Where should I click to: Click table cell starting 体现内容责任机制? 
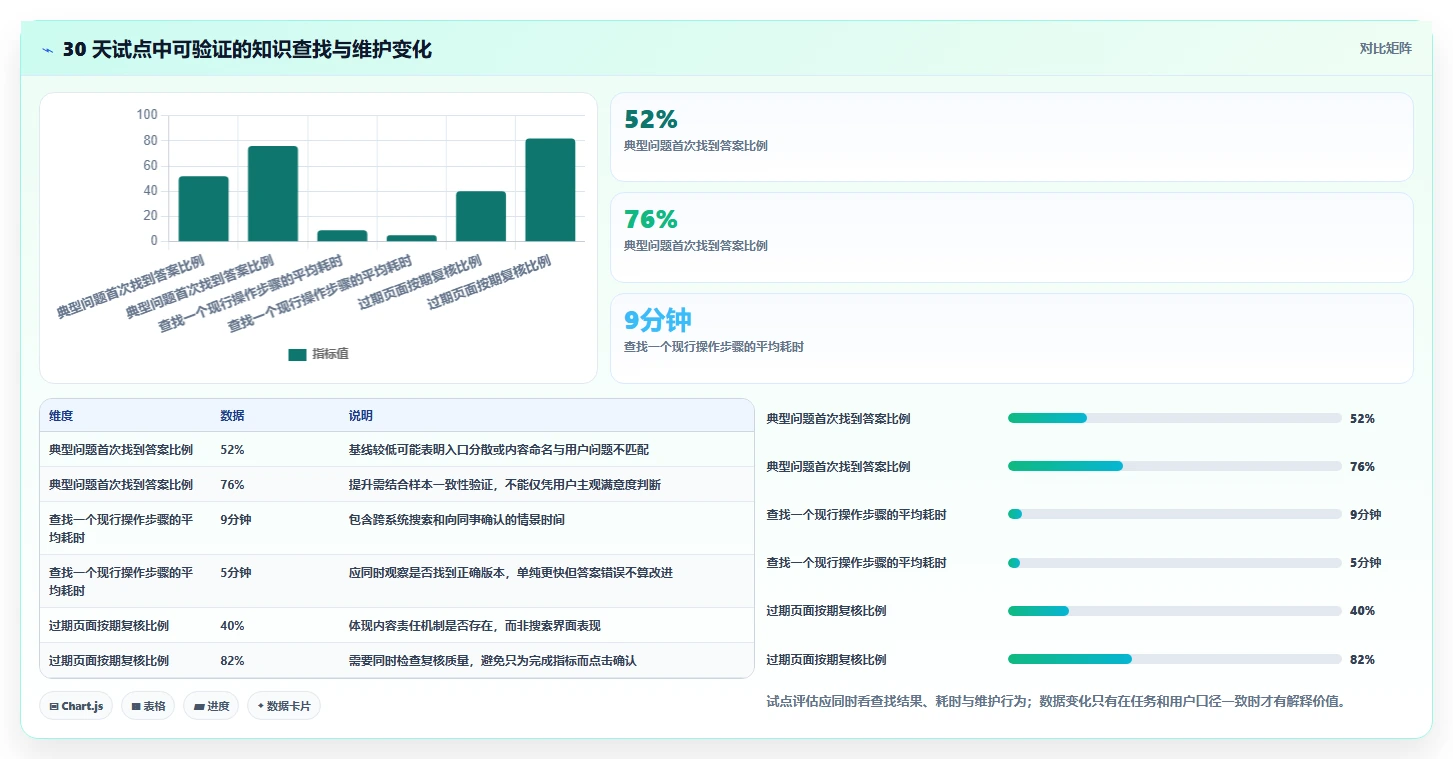point(547,626)
